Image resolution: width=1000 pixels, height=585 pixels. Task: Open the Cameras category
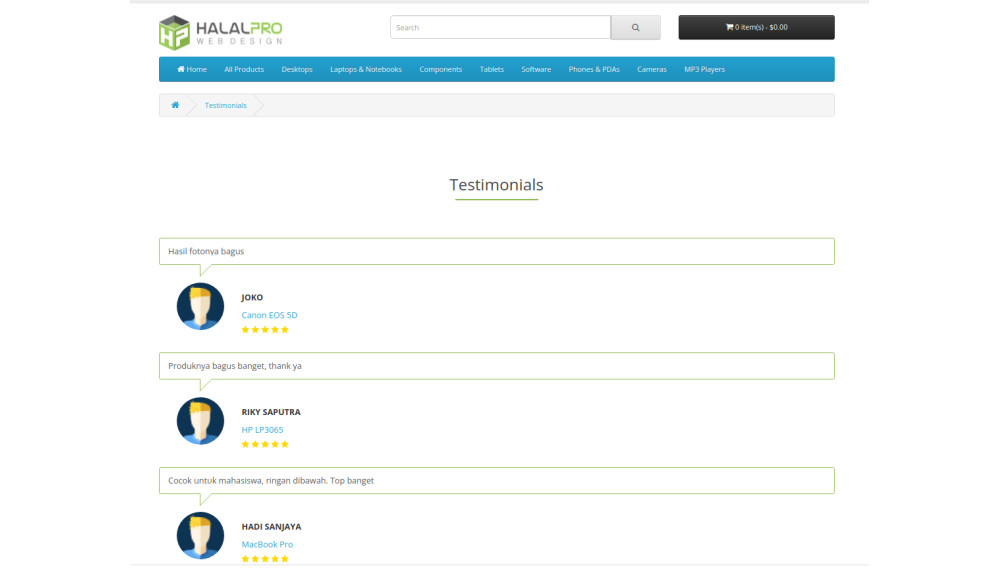[x=651, y=70]
